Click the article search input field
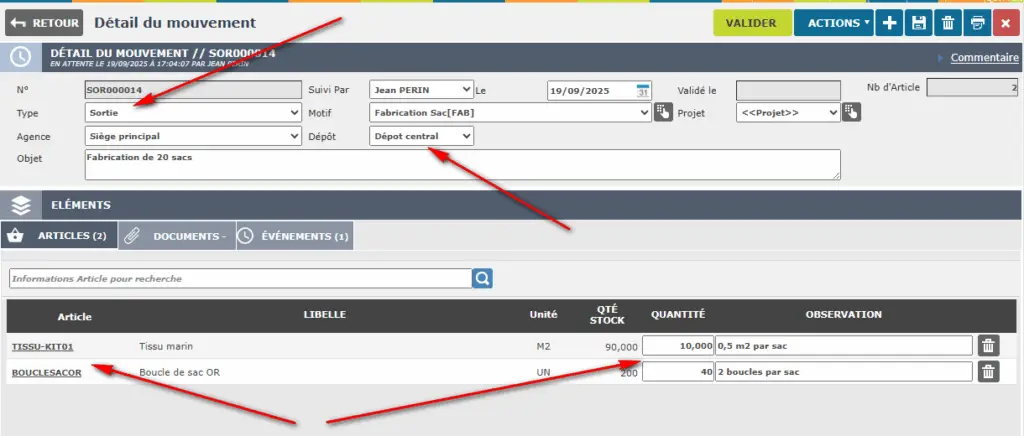This screenshot has height=436, width=1024. pyautogui.click(x=240, y=278)
